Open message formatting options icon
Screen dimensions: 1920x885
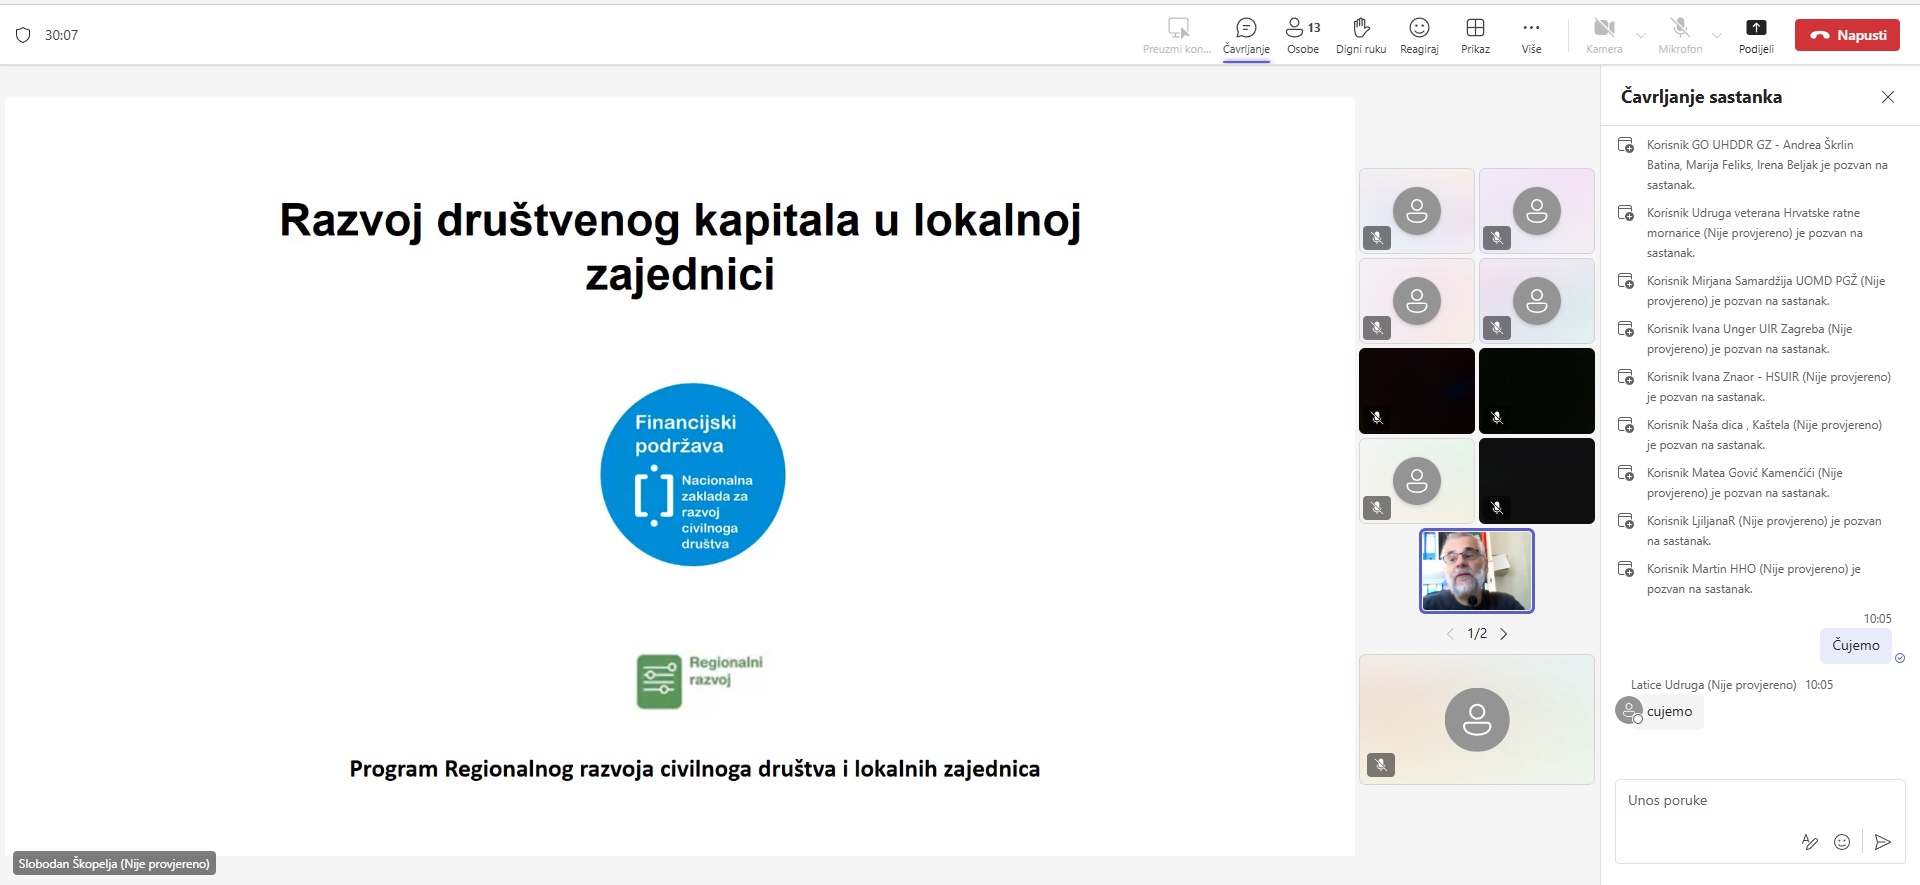(1809, 842)
